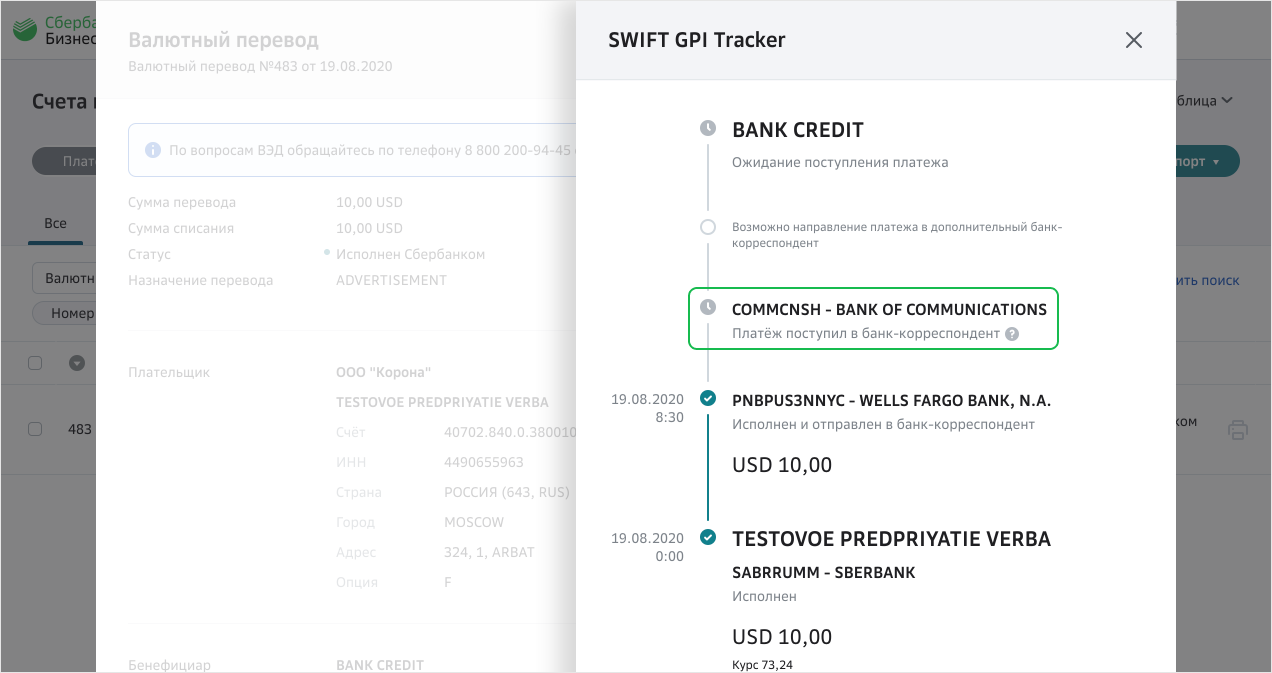Click the Сбербанк Бизнес logo
The width and height of the screenshot is (1272, 673).
click(54, 30)
